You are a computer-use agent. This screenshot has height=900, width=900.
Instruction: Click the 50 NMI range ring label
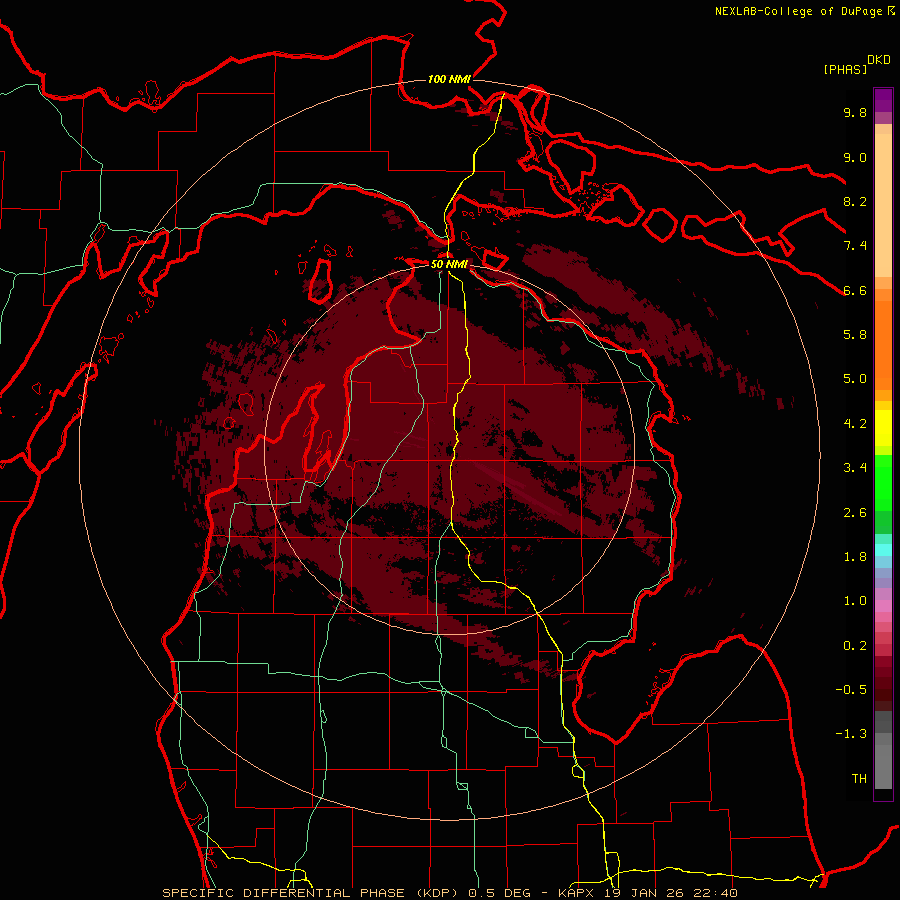449,264
